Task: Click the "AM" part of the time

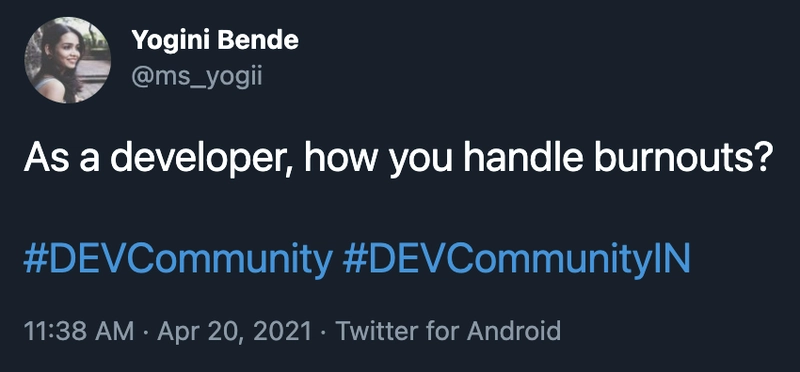Action: coord(117,331)
